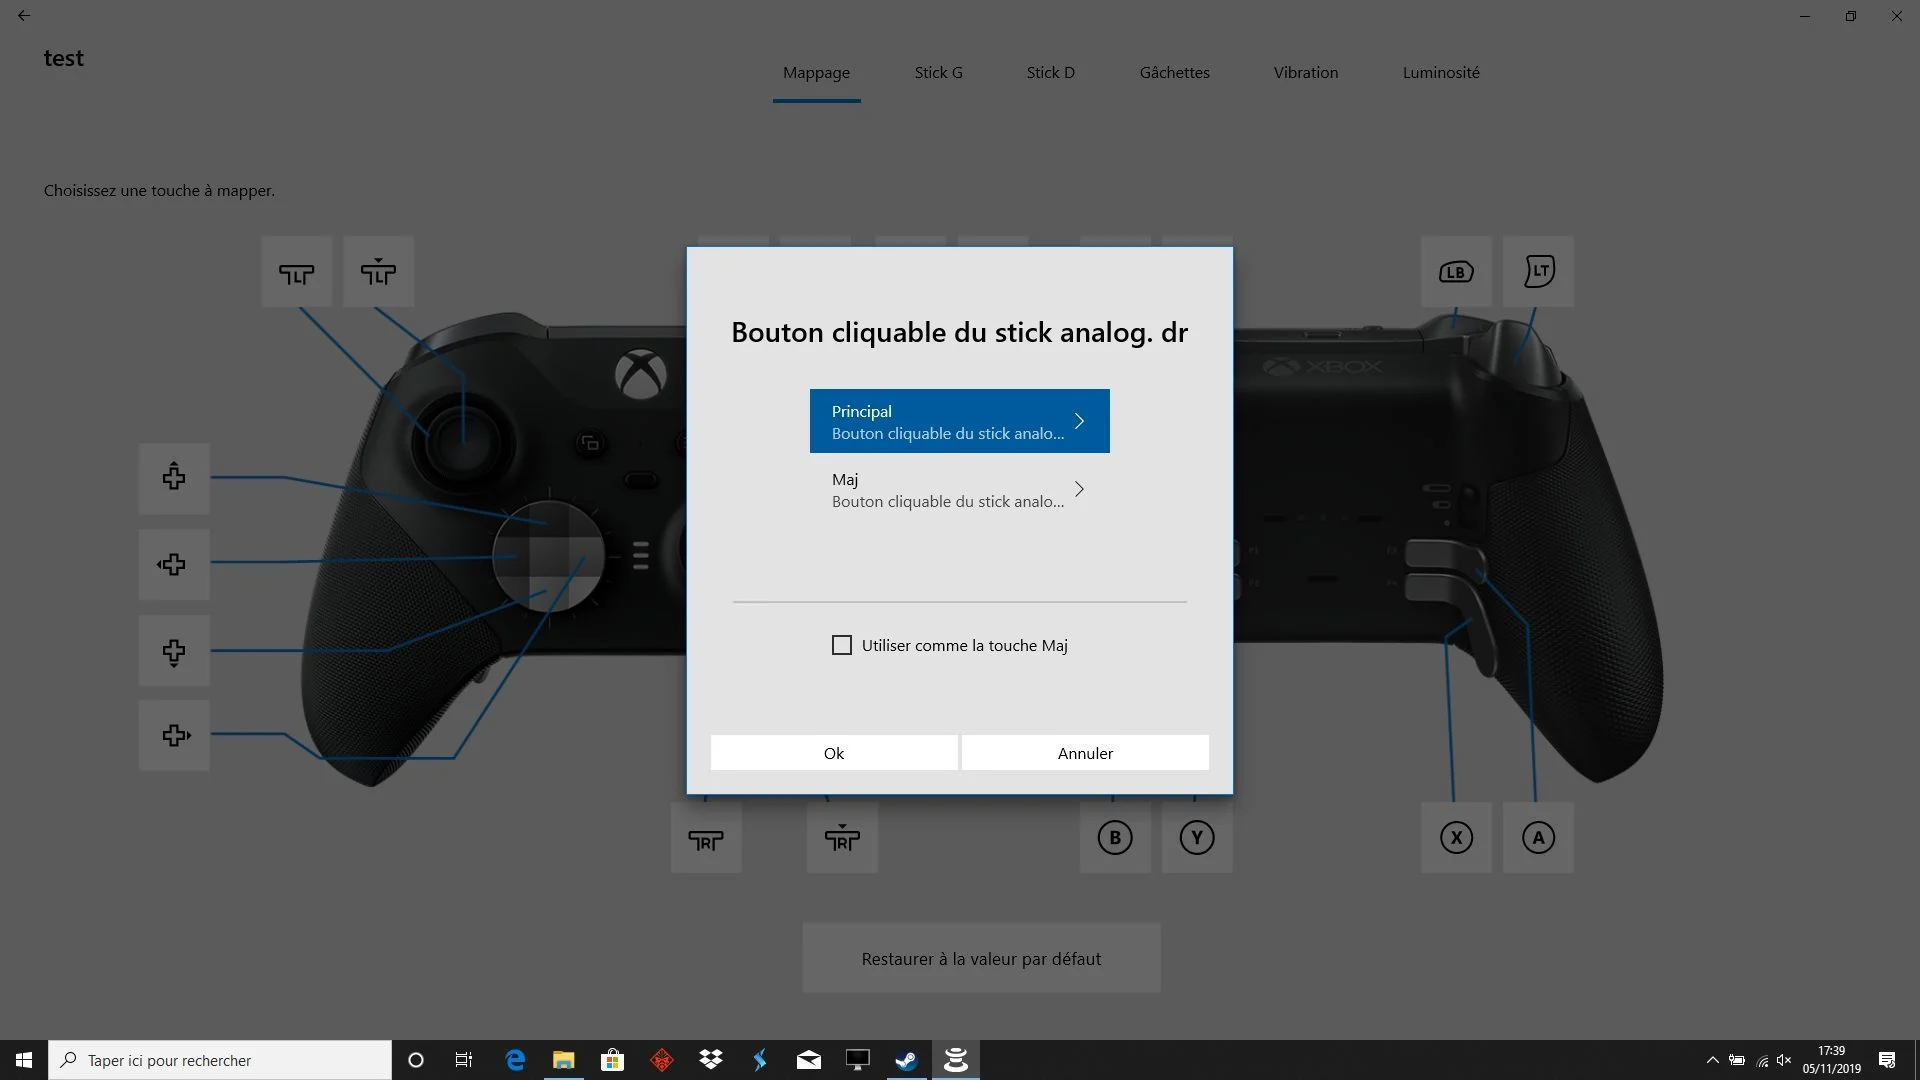This screenshot has height=1080, width=1920.
Task: Select the A button mapping icon
Action: [x=1538, y=838]
